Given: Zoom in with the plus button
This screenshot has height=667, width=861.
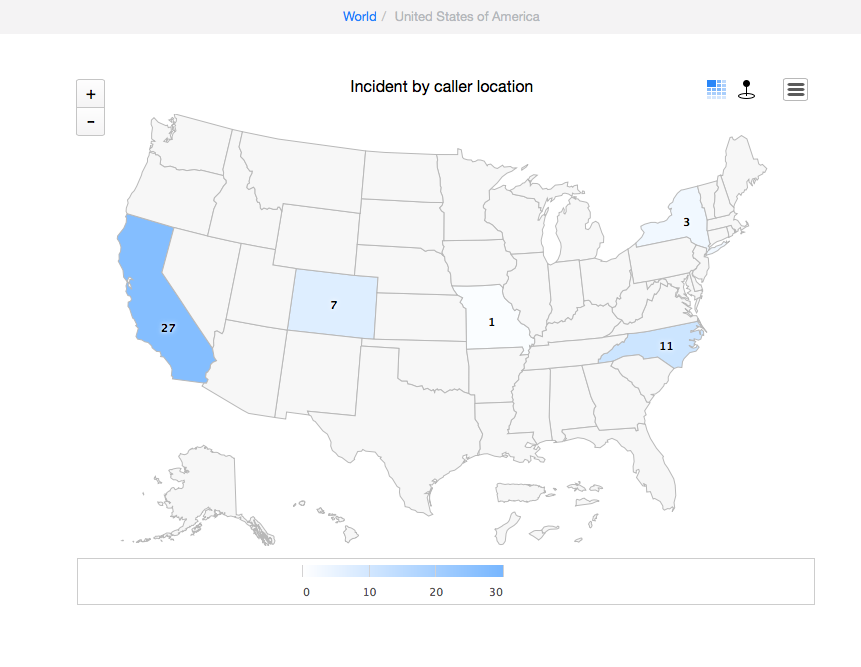Looking at the screenshot, I should (91, 94).
